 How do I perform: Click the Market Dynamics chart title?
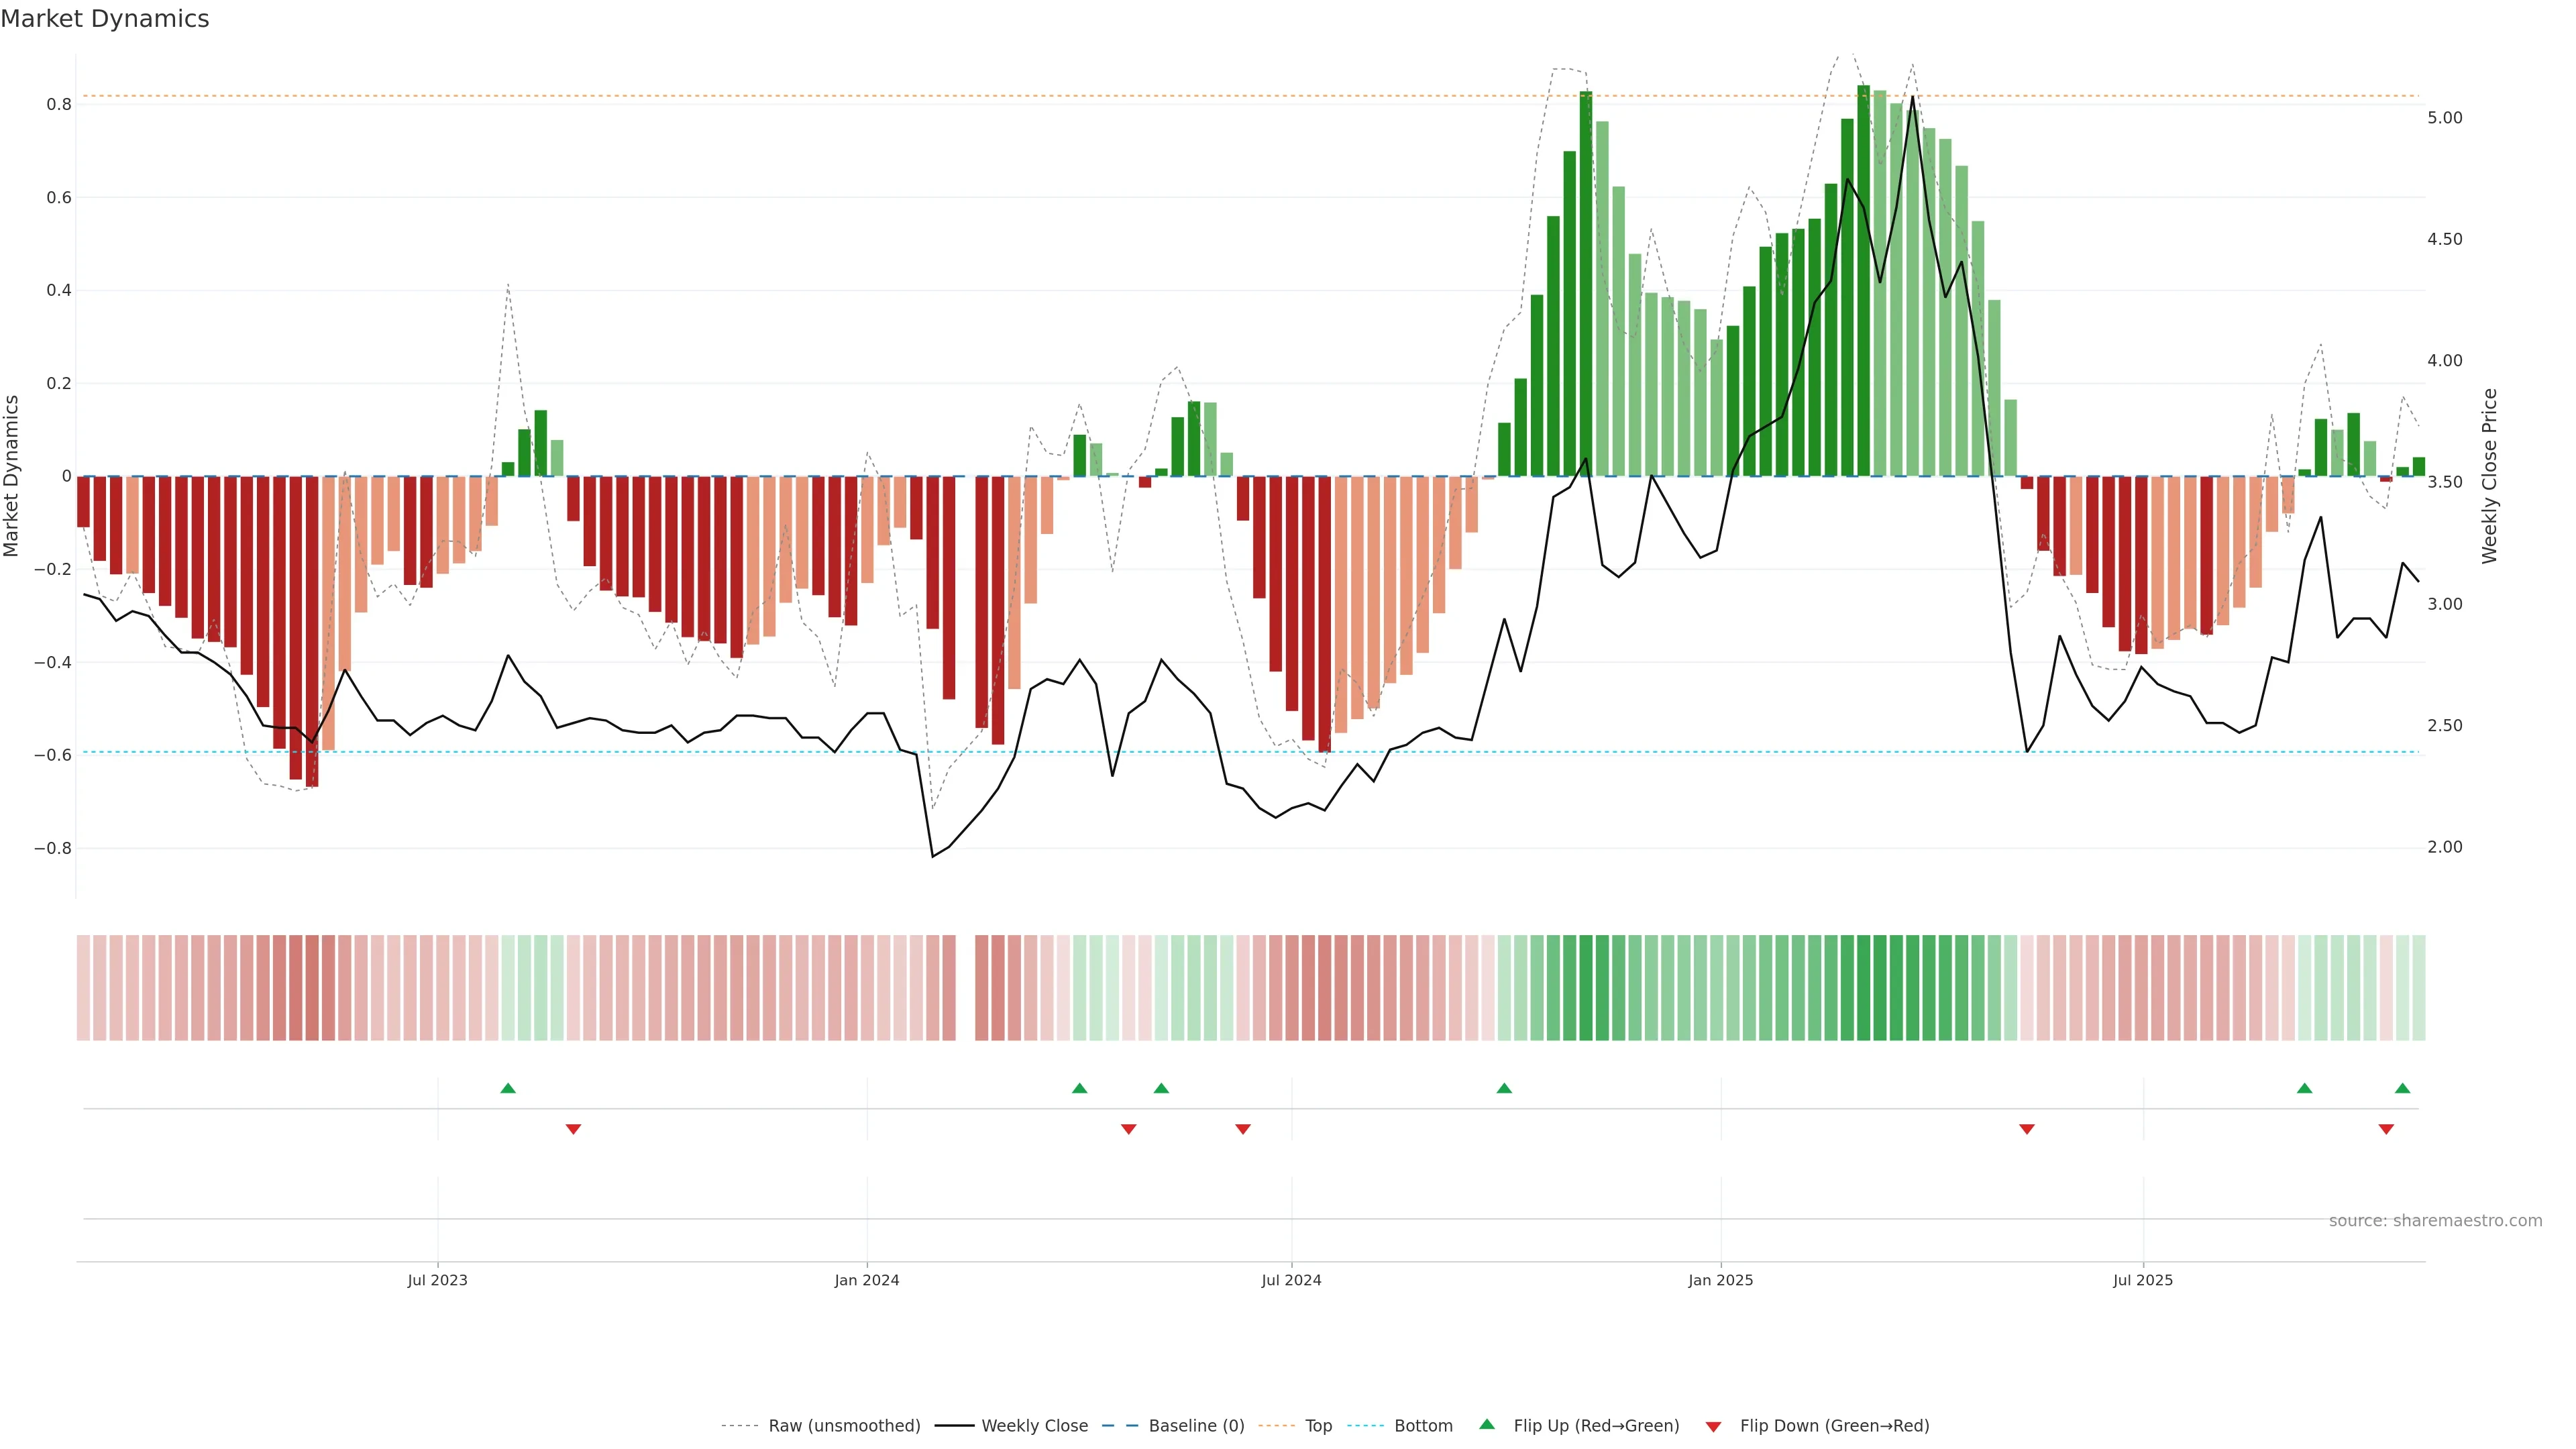[105, 19]
